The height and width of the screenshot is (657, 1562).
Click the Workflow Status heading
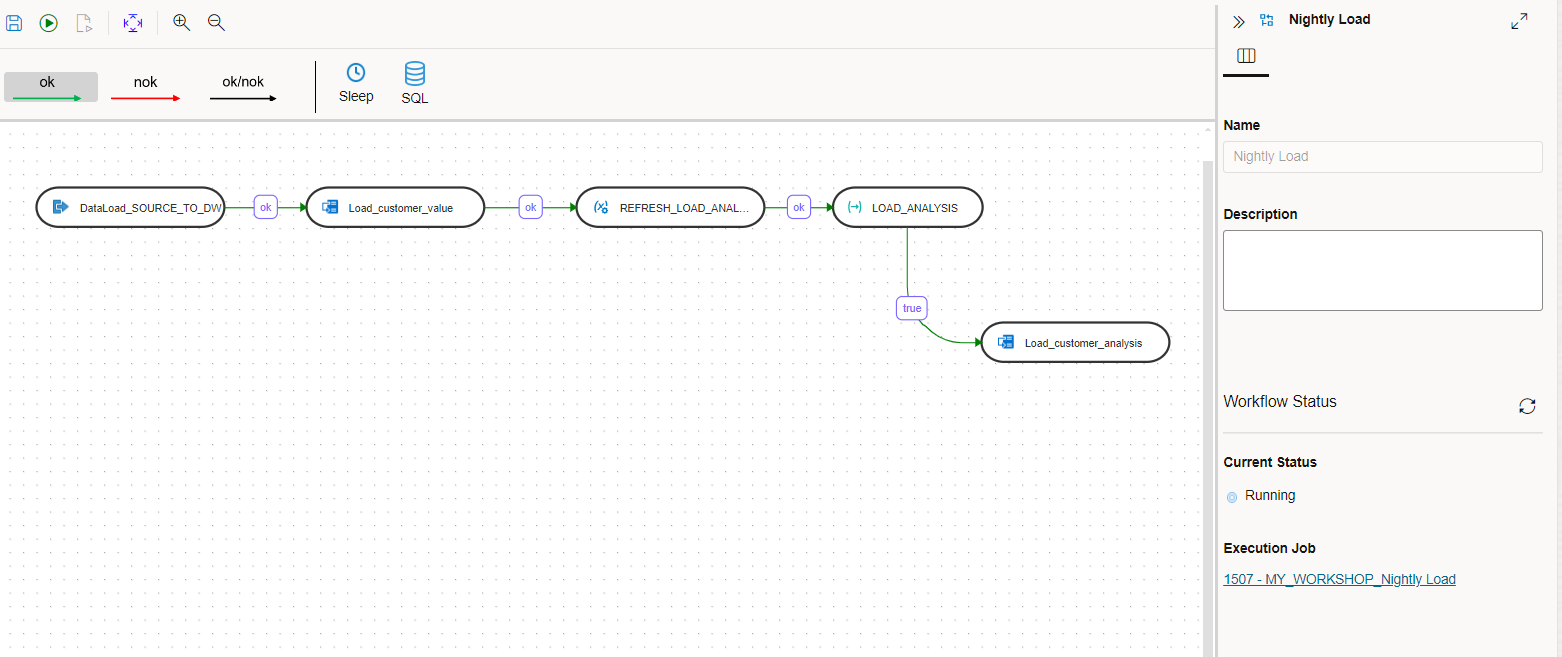pos(1280,401)
